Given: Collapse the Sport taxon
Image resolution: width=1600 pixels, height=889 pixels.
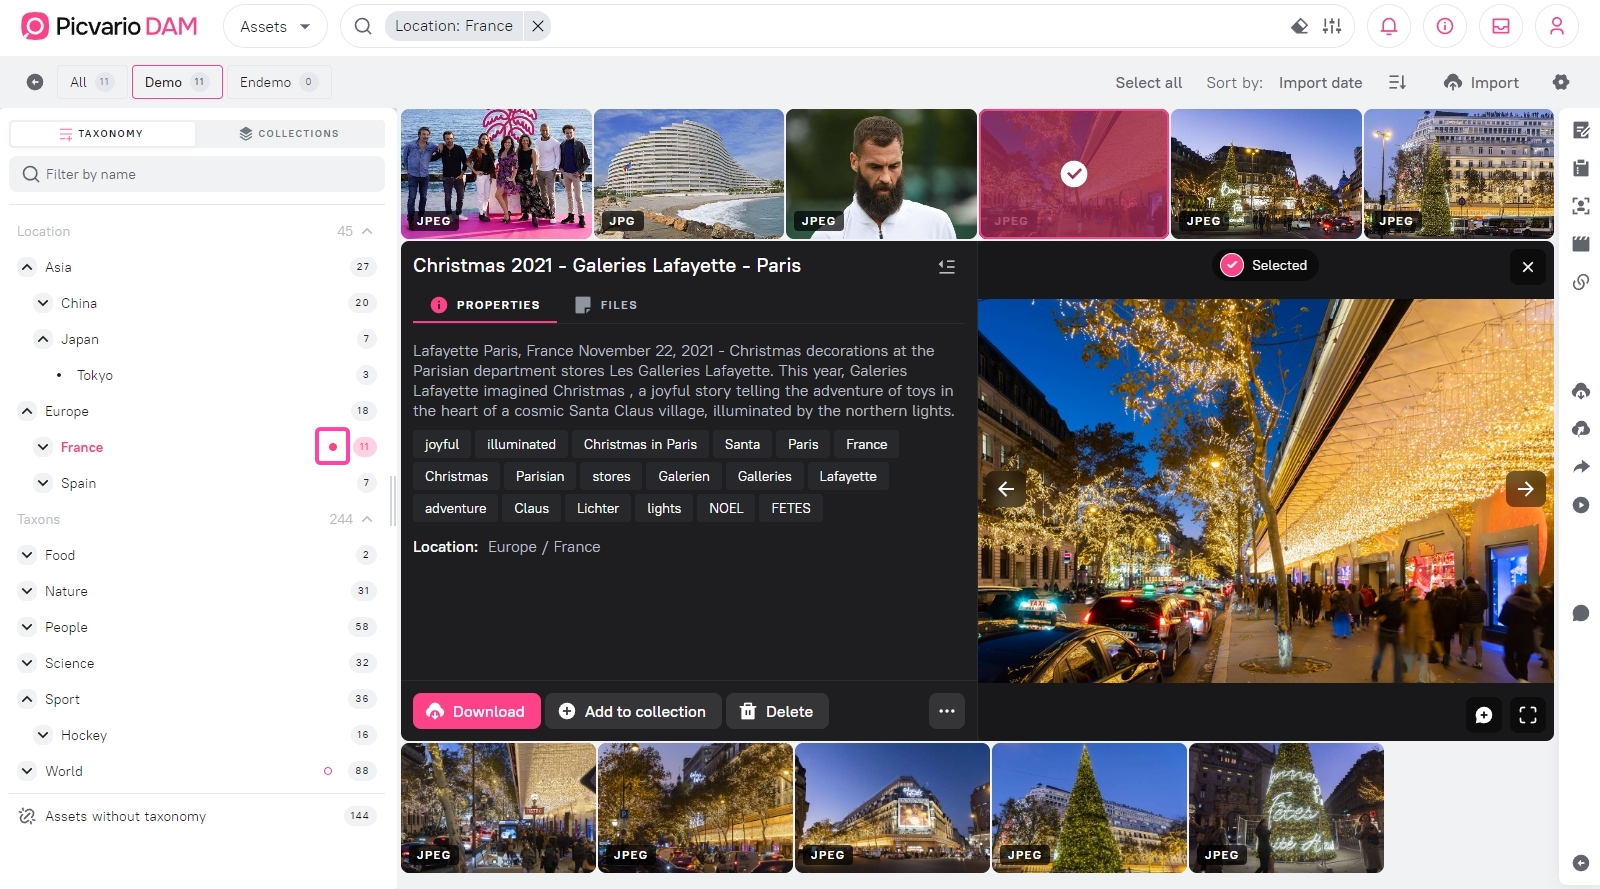Looking at the screenshot, I should click(27, 699).
